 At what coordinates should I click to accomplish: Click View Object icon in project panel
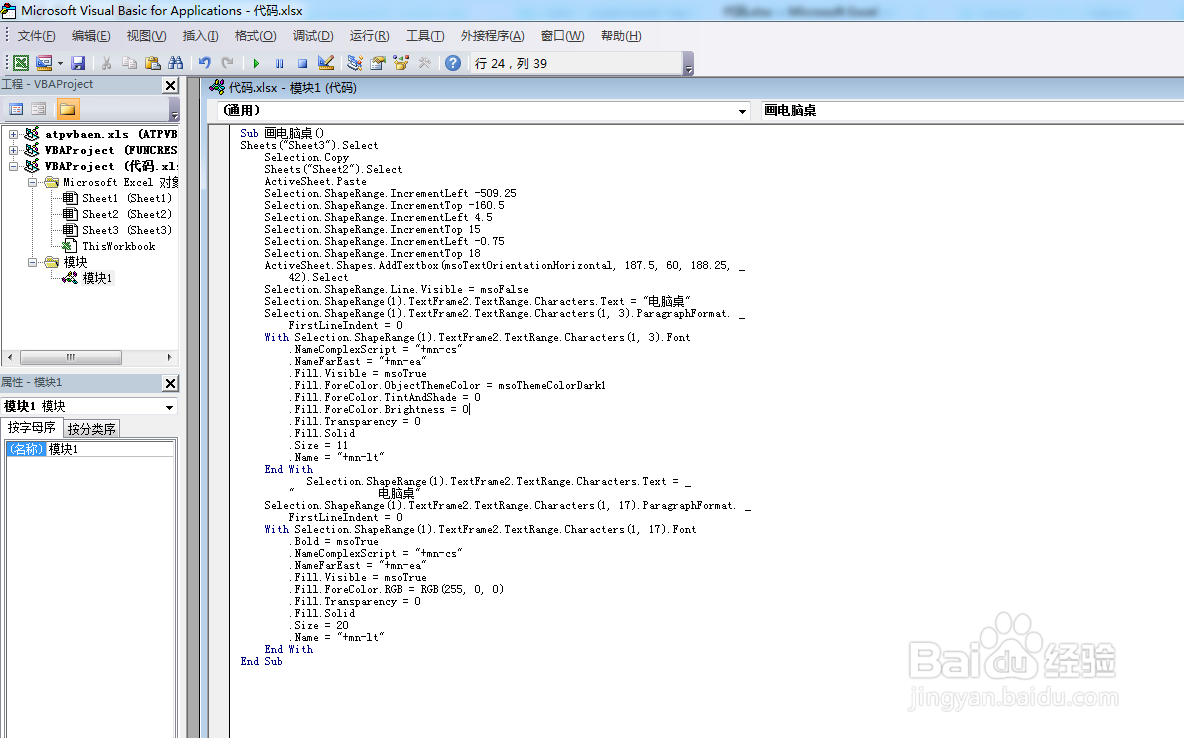[x=39, y=110]
